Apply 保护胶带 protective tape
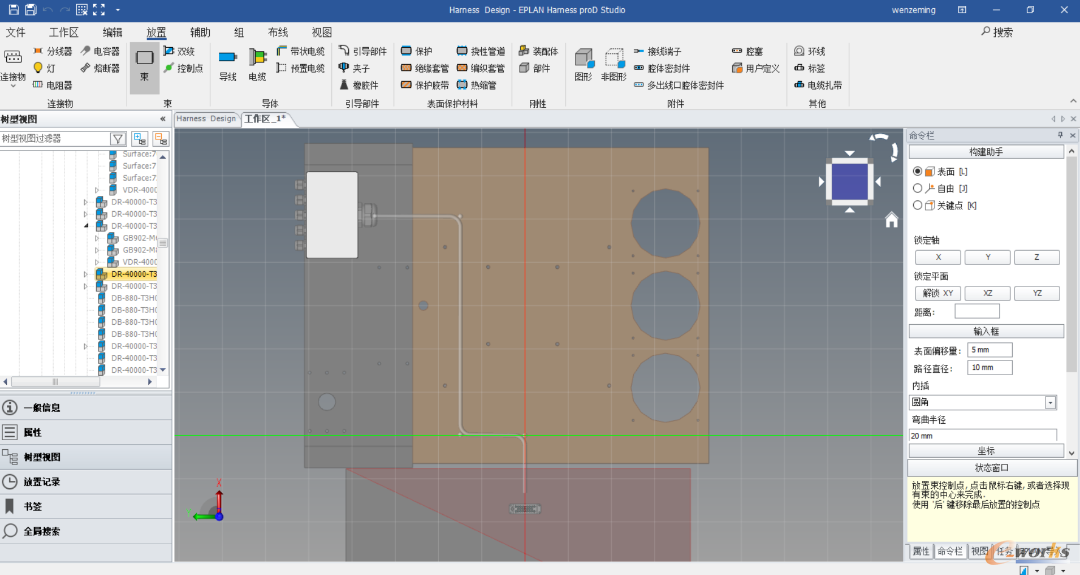Screen dimensions: 1080x575 pyautogui.click(x=424, y=85)
